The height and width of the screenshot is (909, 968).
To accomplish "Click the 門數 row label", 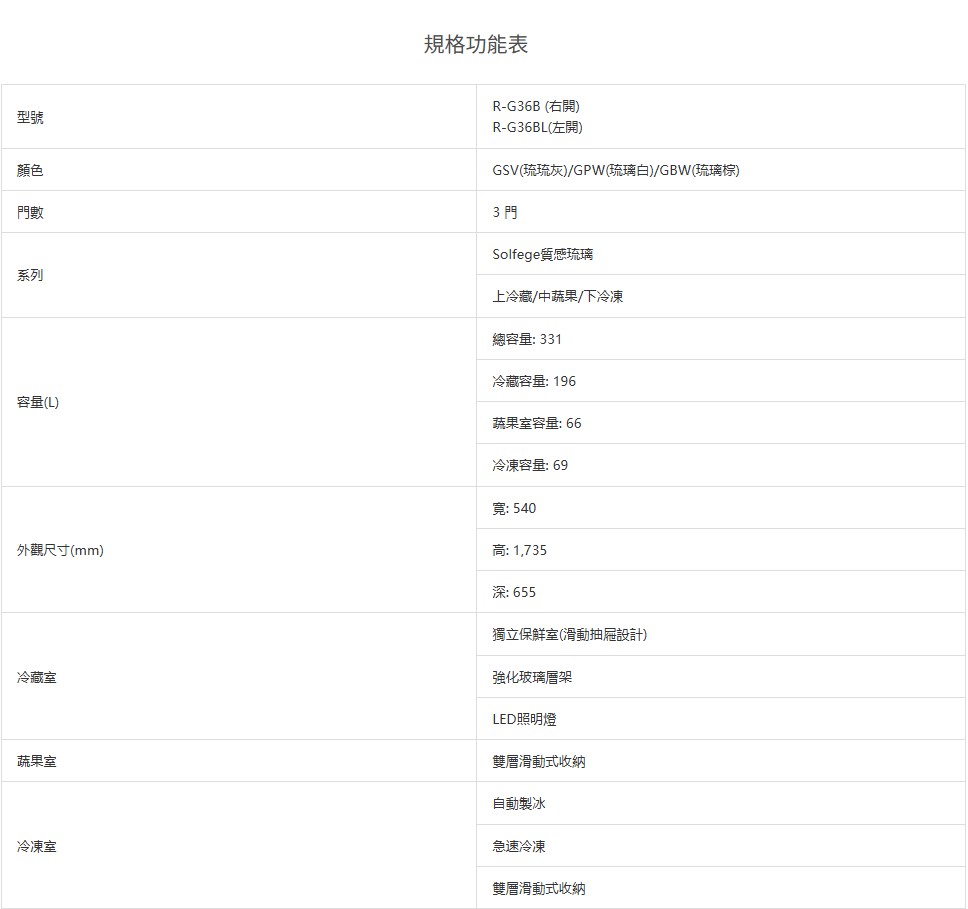I will pos(30,212).
